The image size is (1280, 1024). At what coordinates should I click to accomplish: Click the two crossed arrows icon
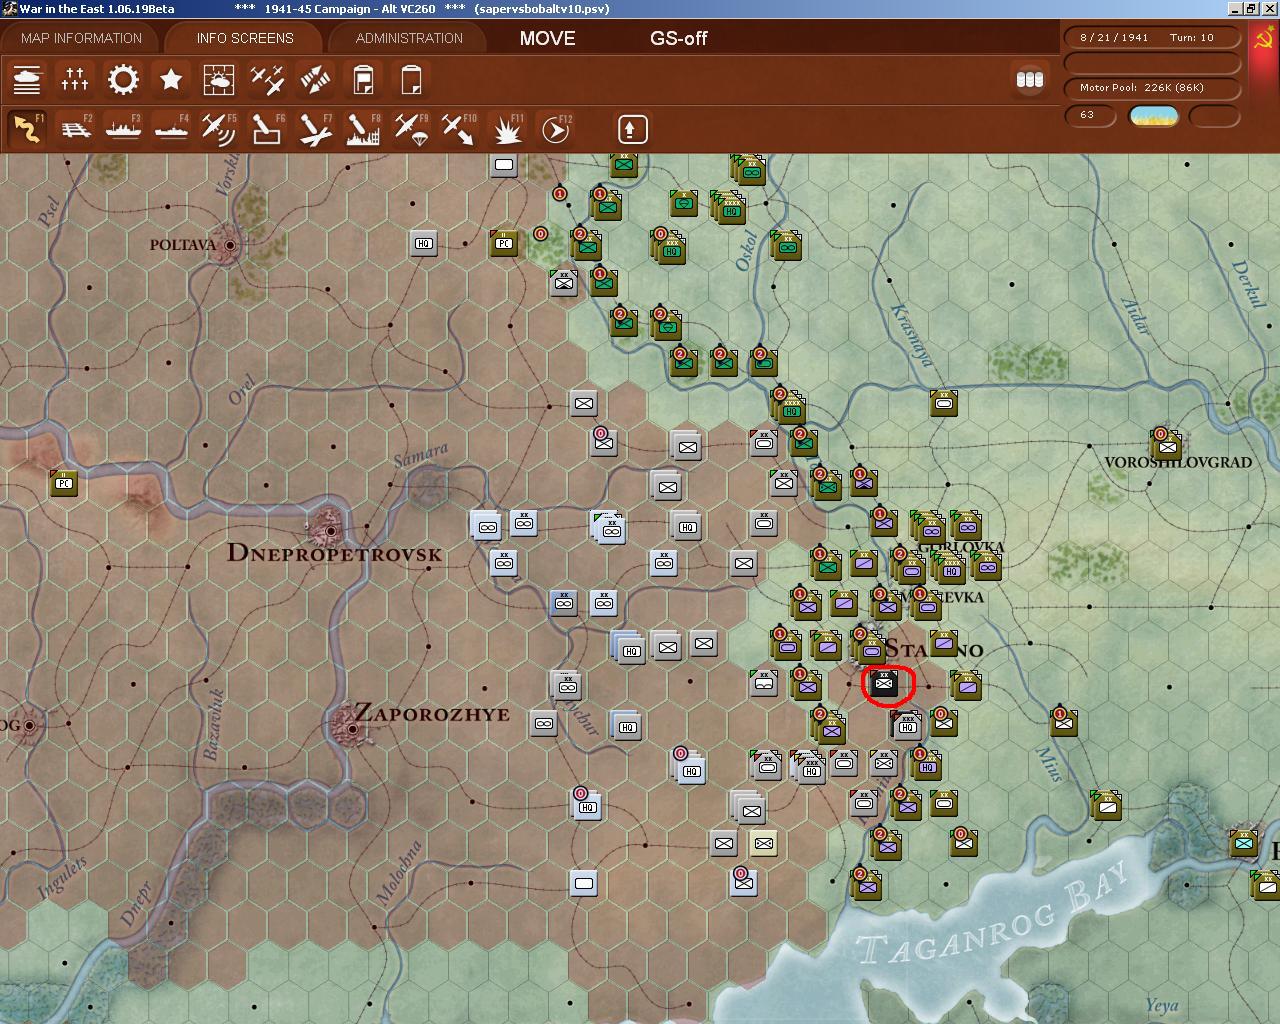click(315, 80)
